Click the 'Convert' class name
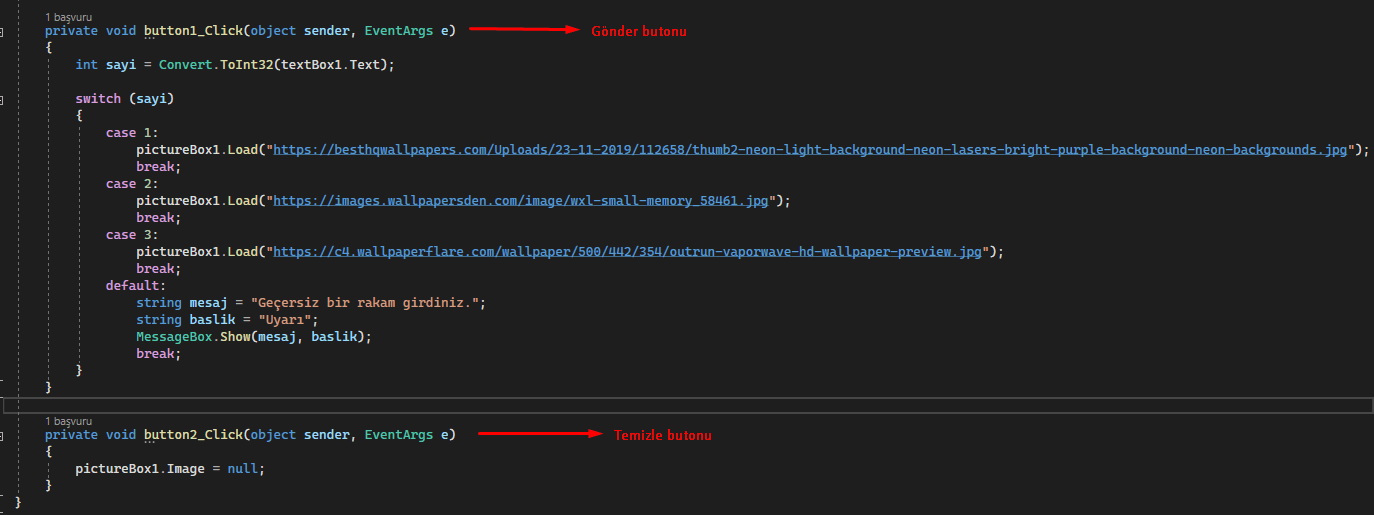1374x515 pixels. (x=185, y=65)
